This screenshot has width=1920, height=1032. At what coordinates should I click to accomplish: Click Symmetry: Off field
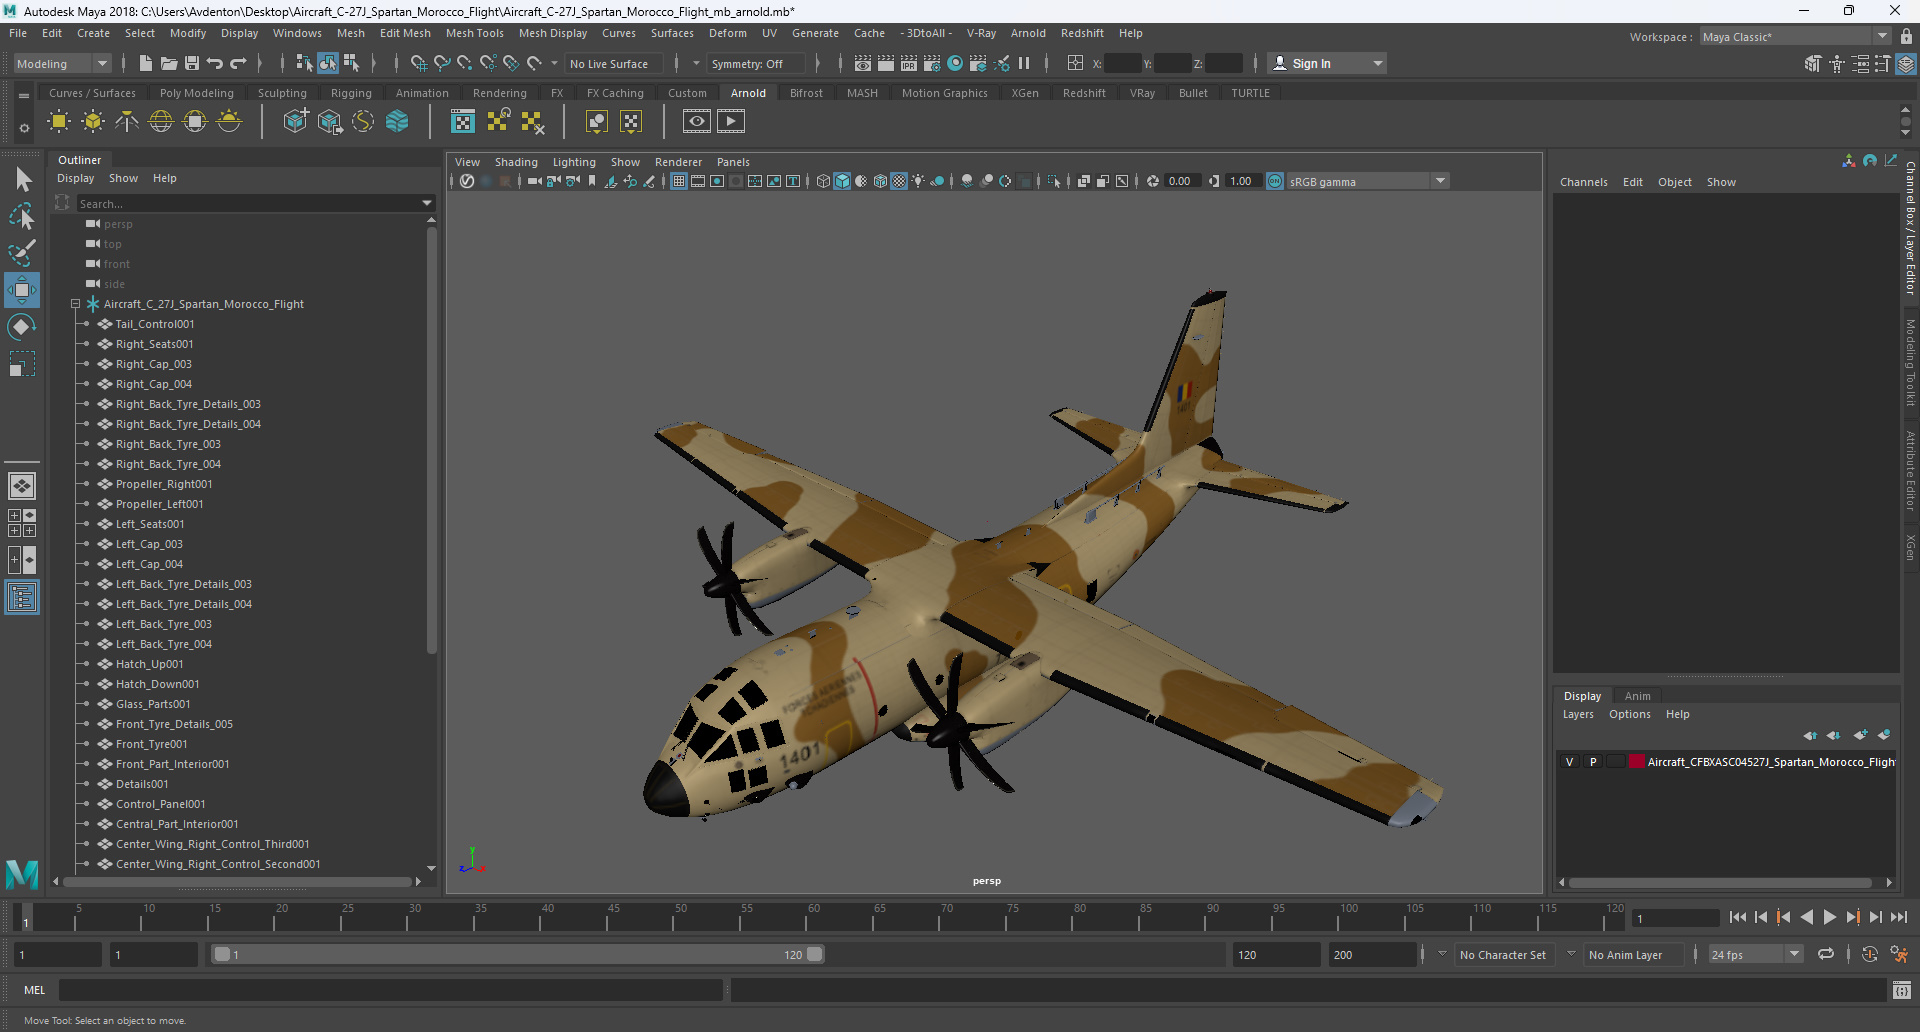coord(754,63)
